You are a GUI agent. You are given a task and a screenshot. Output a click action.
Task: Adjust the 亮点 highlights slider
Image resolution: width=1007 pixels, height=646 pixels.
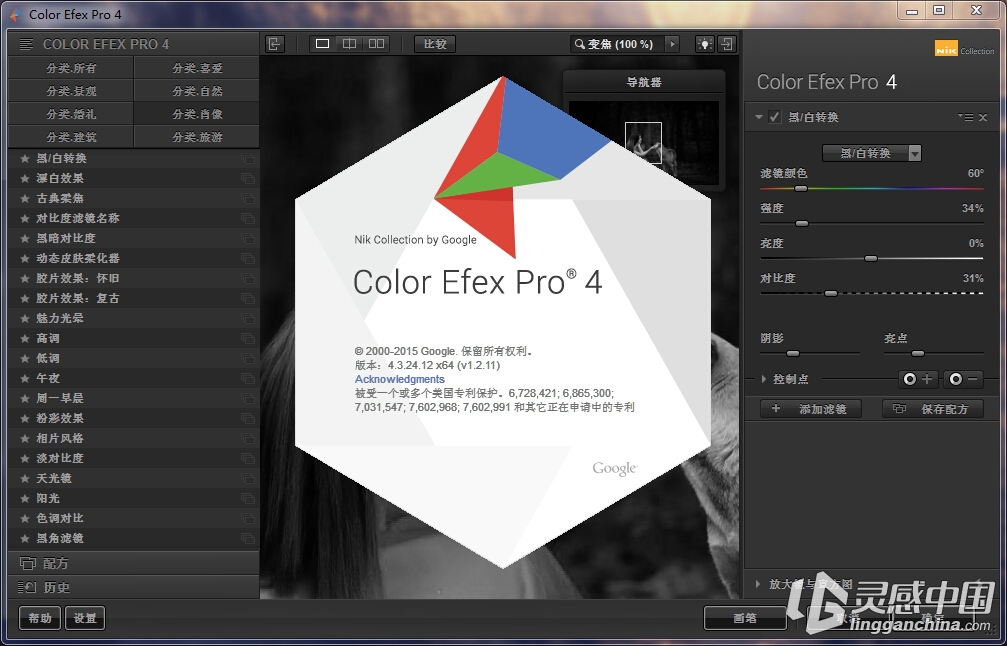(918, 353)
